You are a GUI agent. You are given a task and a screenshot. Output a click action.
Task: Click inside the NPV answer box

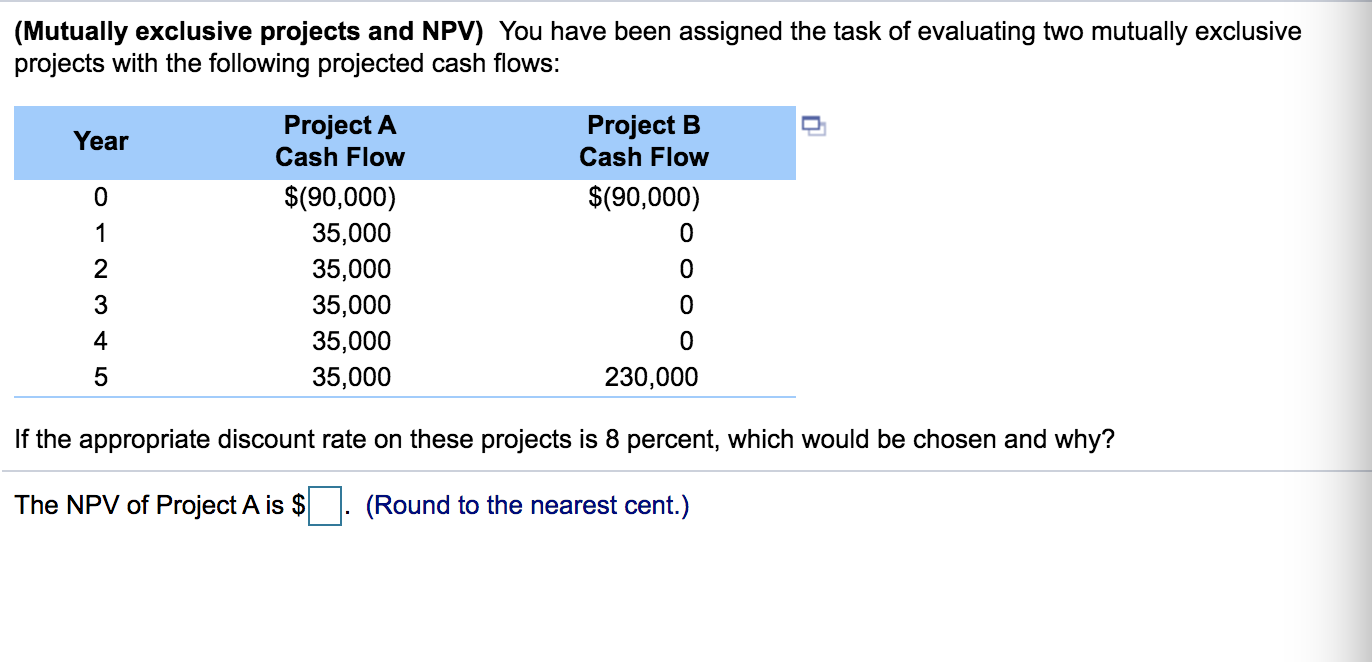click(323, 507)
